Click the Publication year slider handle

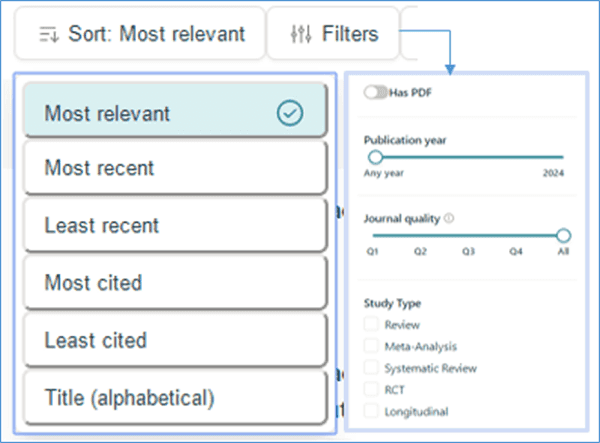pos(375,157)
